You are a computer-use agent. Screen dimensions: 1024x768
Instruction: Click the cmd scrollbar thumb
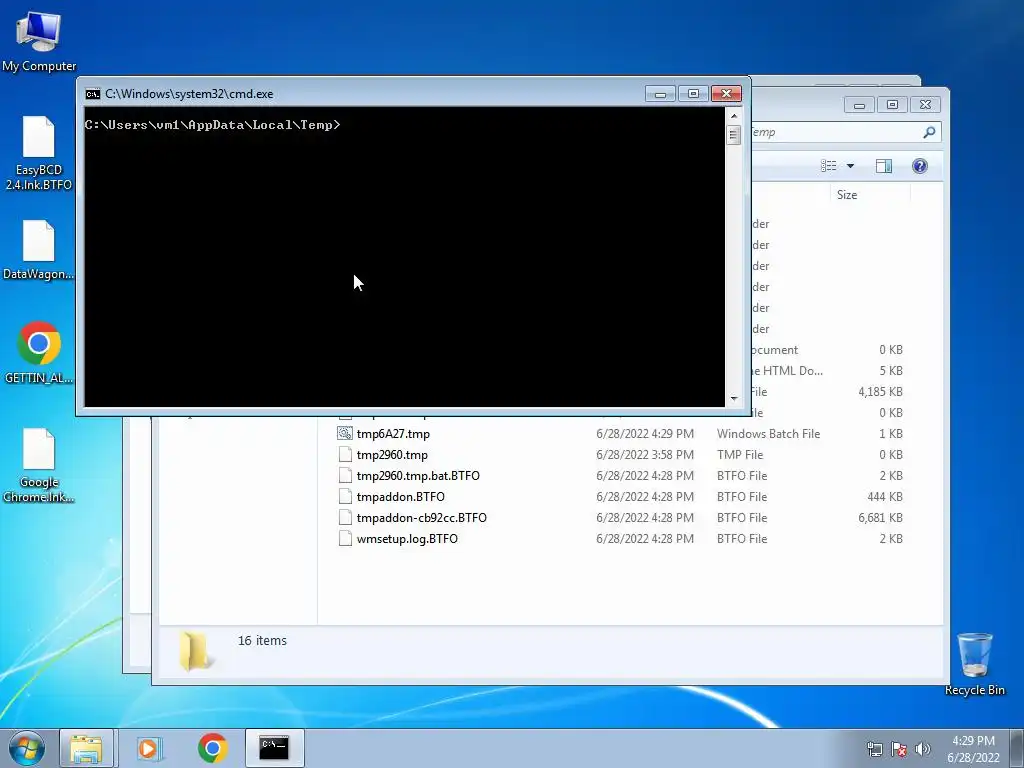tap(734, 135)
